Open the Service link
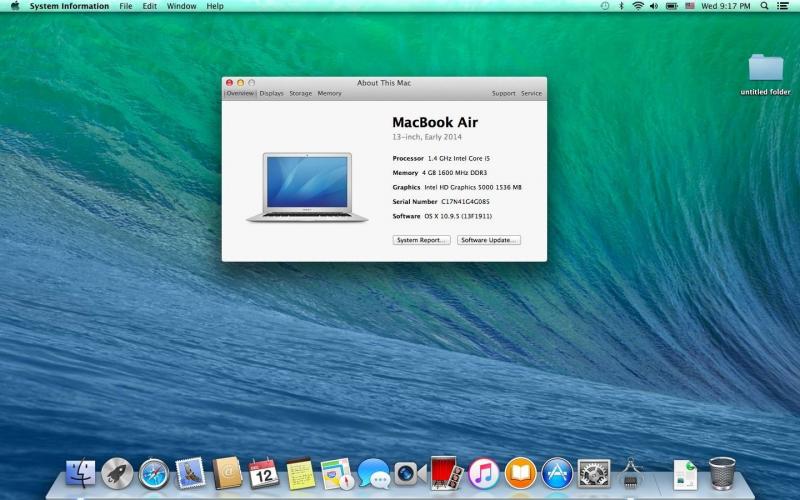This screenshot has width=800, height=500. tap(531, 93)
